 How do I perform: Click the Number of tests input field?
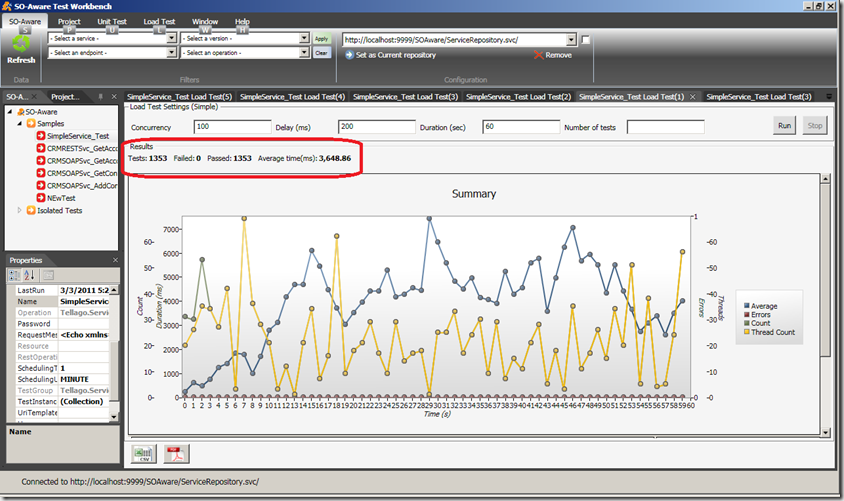point(666,127)
